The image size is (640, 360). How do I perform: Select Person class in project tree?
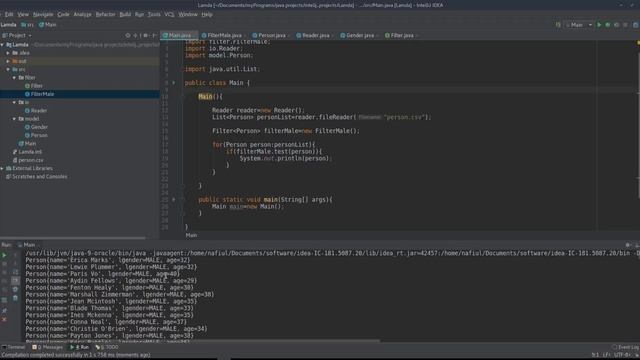point(36,135)
